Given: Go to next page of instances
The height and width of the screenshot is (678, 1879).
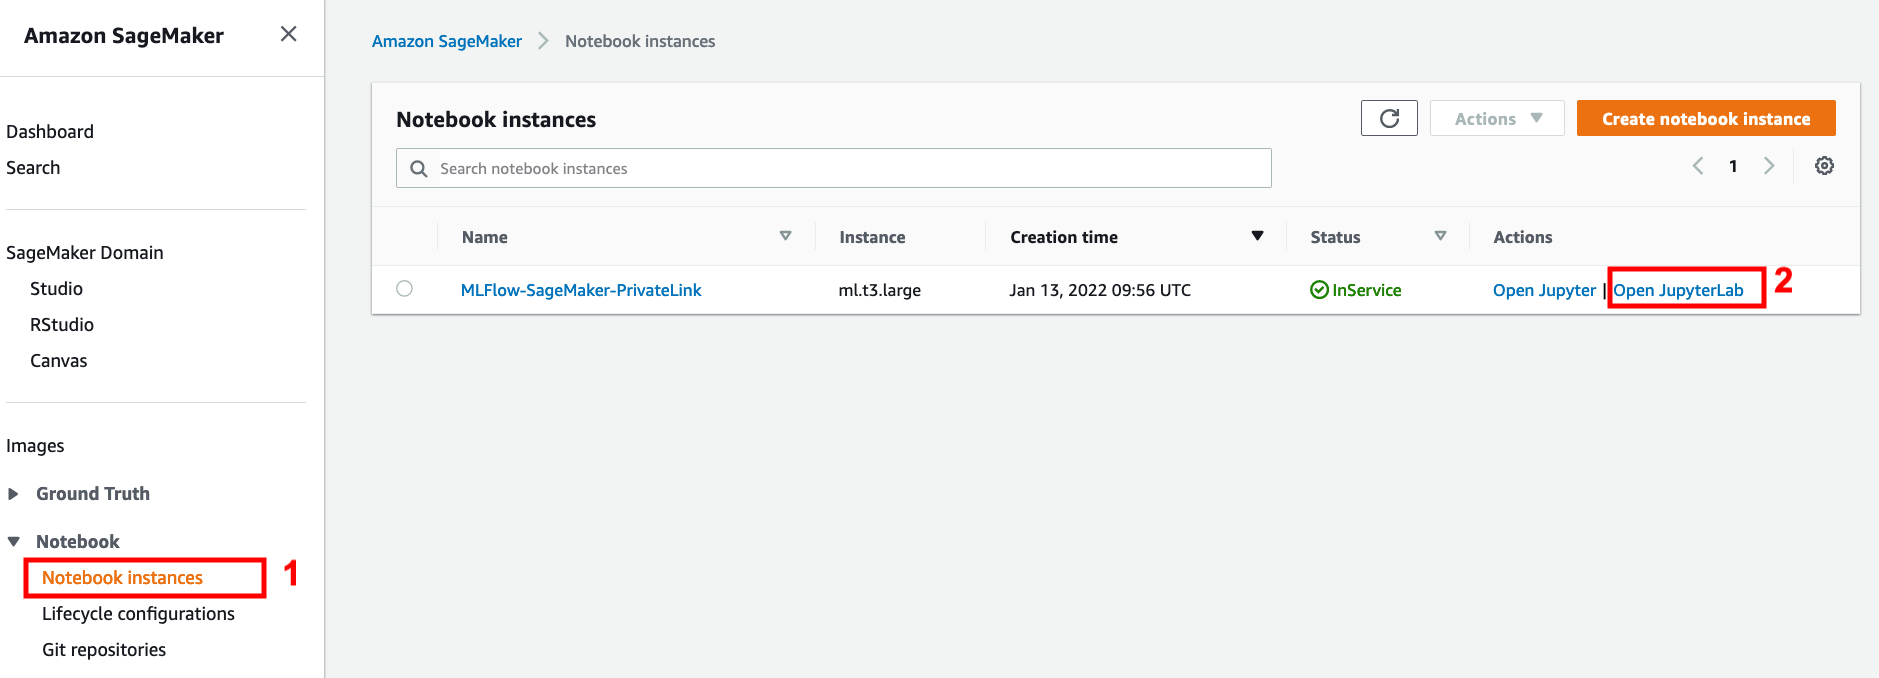Looking at the screenshot, I should 1769,166.
